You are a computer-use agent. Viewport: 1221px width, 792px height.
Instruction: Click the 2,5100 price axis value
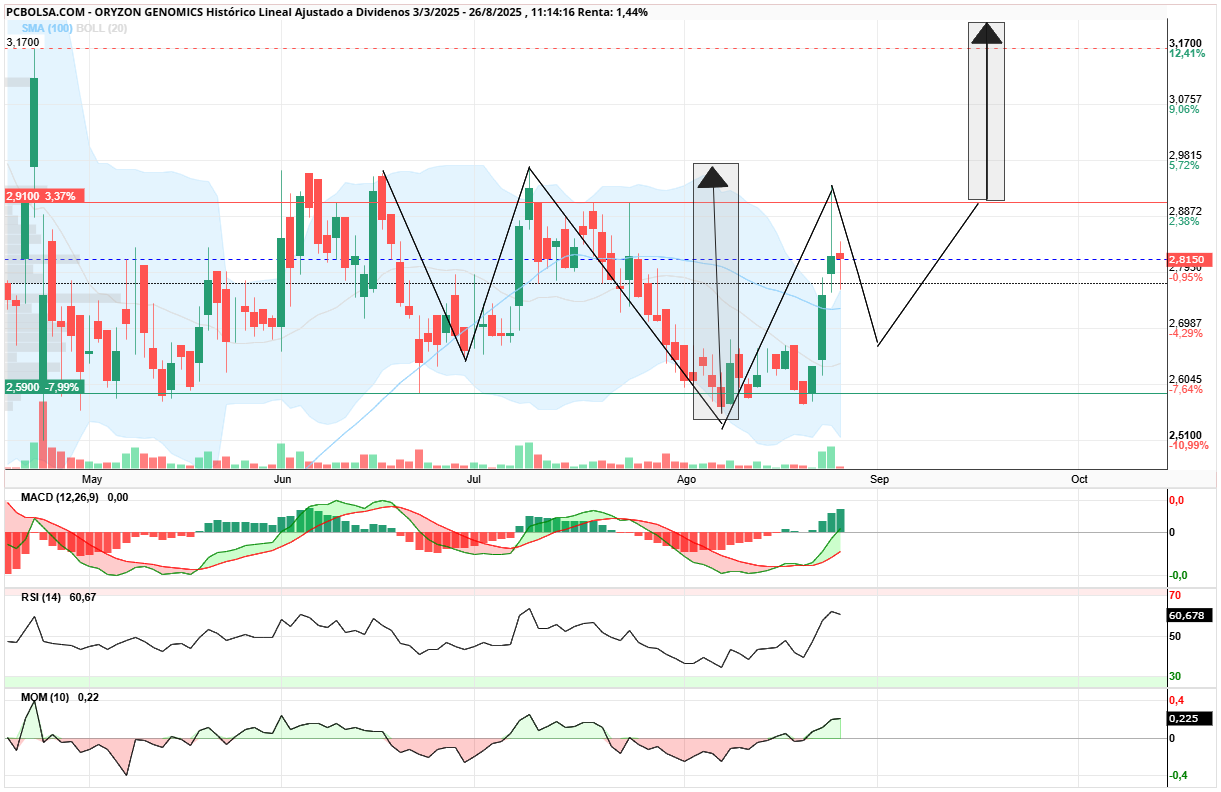tap(1184, 435)
